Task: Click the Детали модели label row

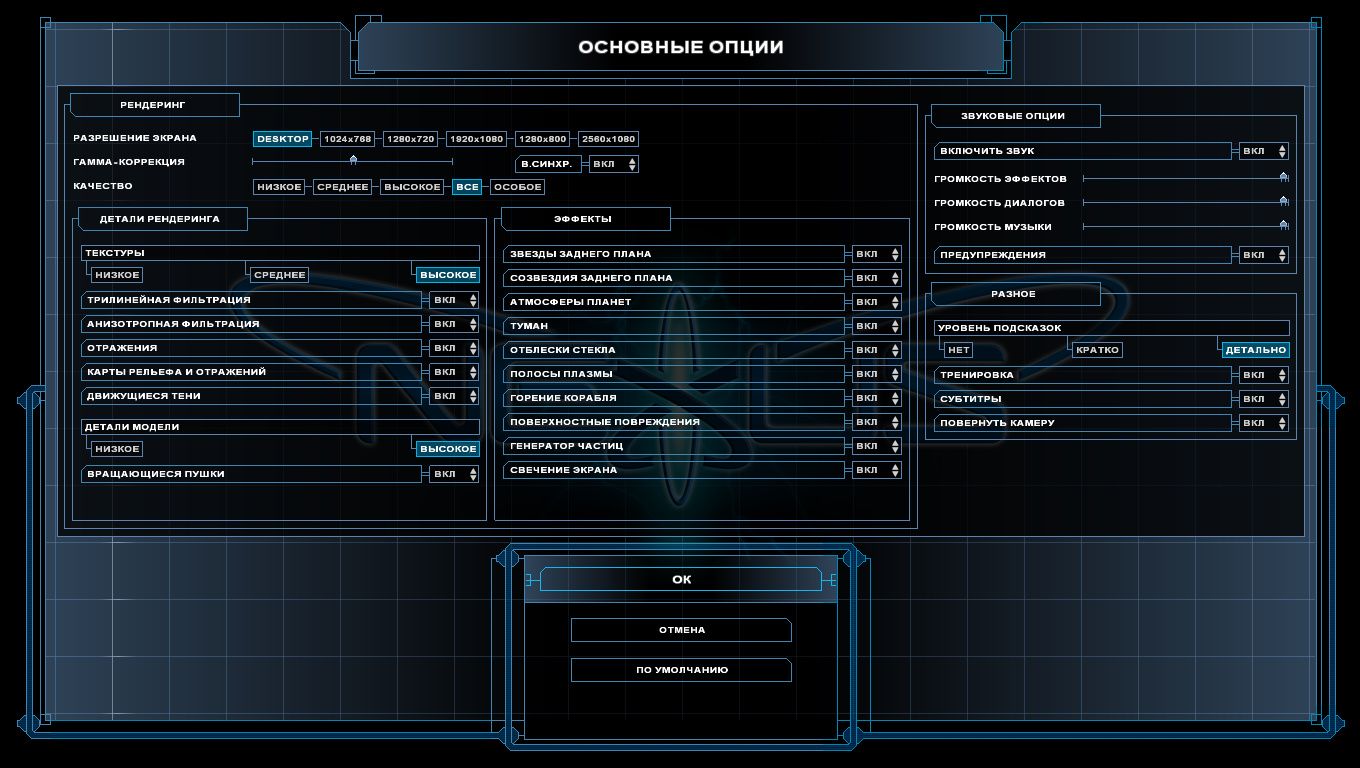Action: click(281, 427)
